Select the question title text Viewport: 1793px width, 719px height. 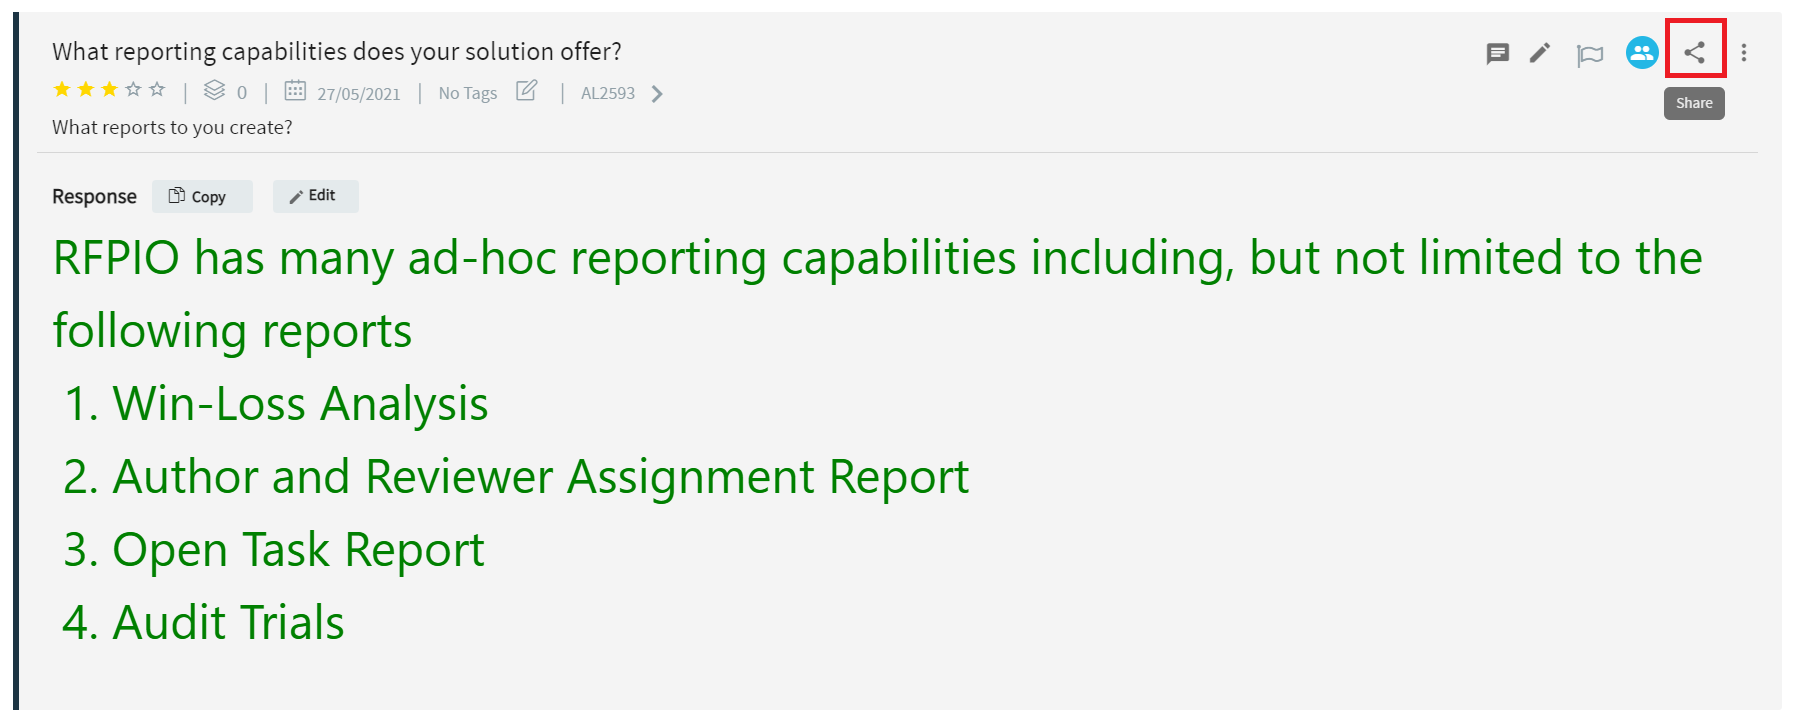click(x=337, y=52)
